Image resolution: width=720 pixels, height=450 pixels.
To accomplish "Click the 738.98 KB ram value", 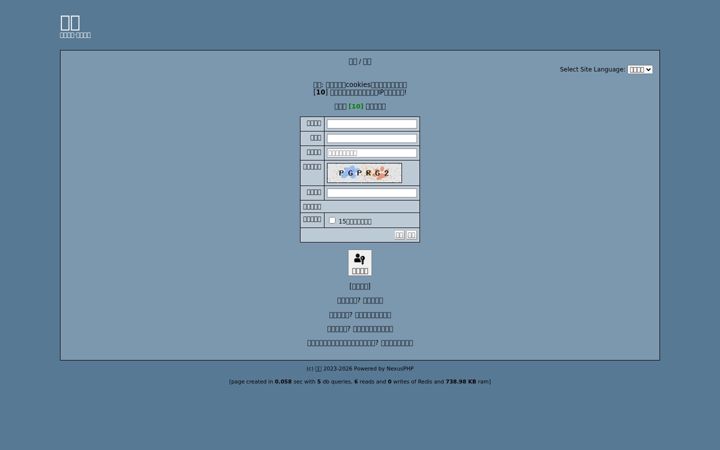I will [461, 381].
